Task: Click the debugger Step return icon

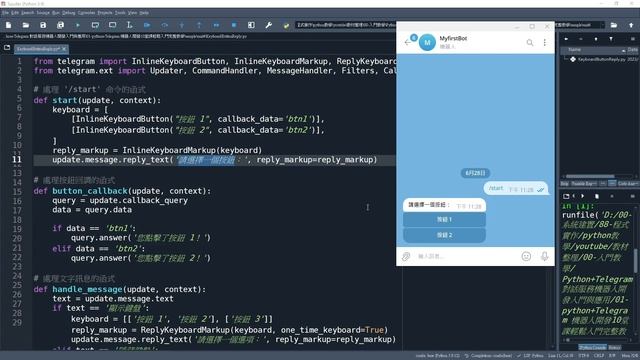Action: point(199,25)
